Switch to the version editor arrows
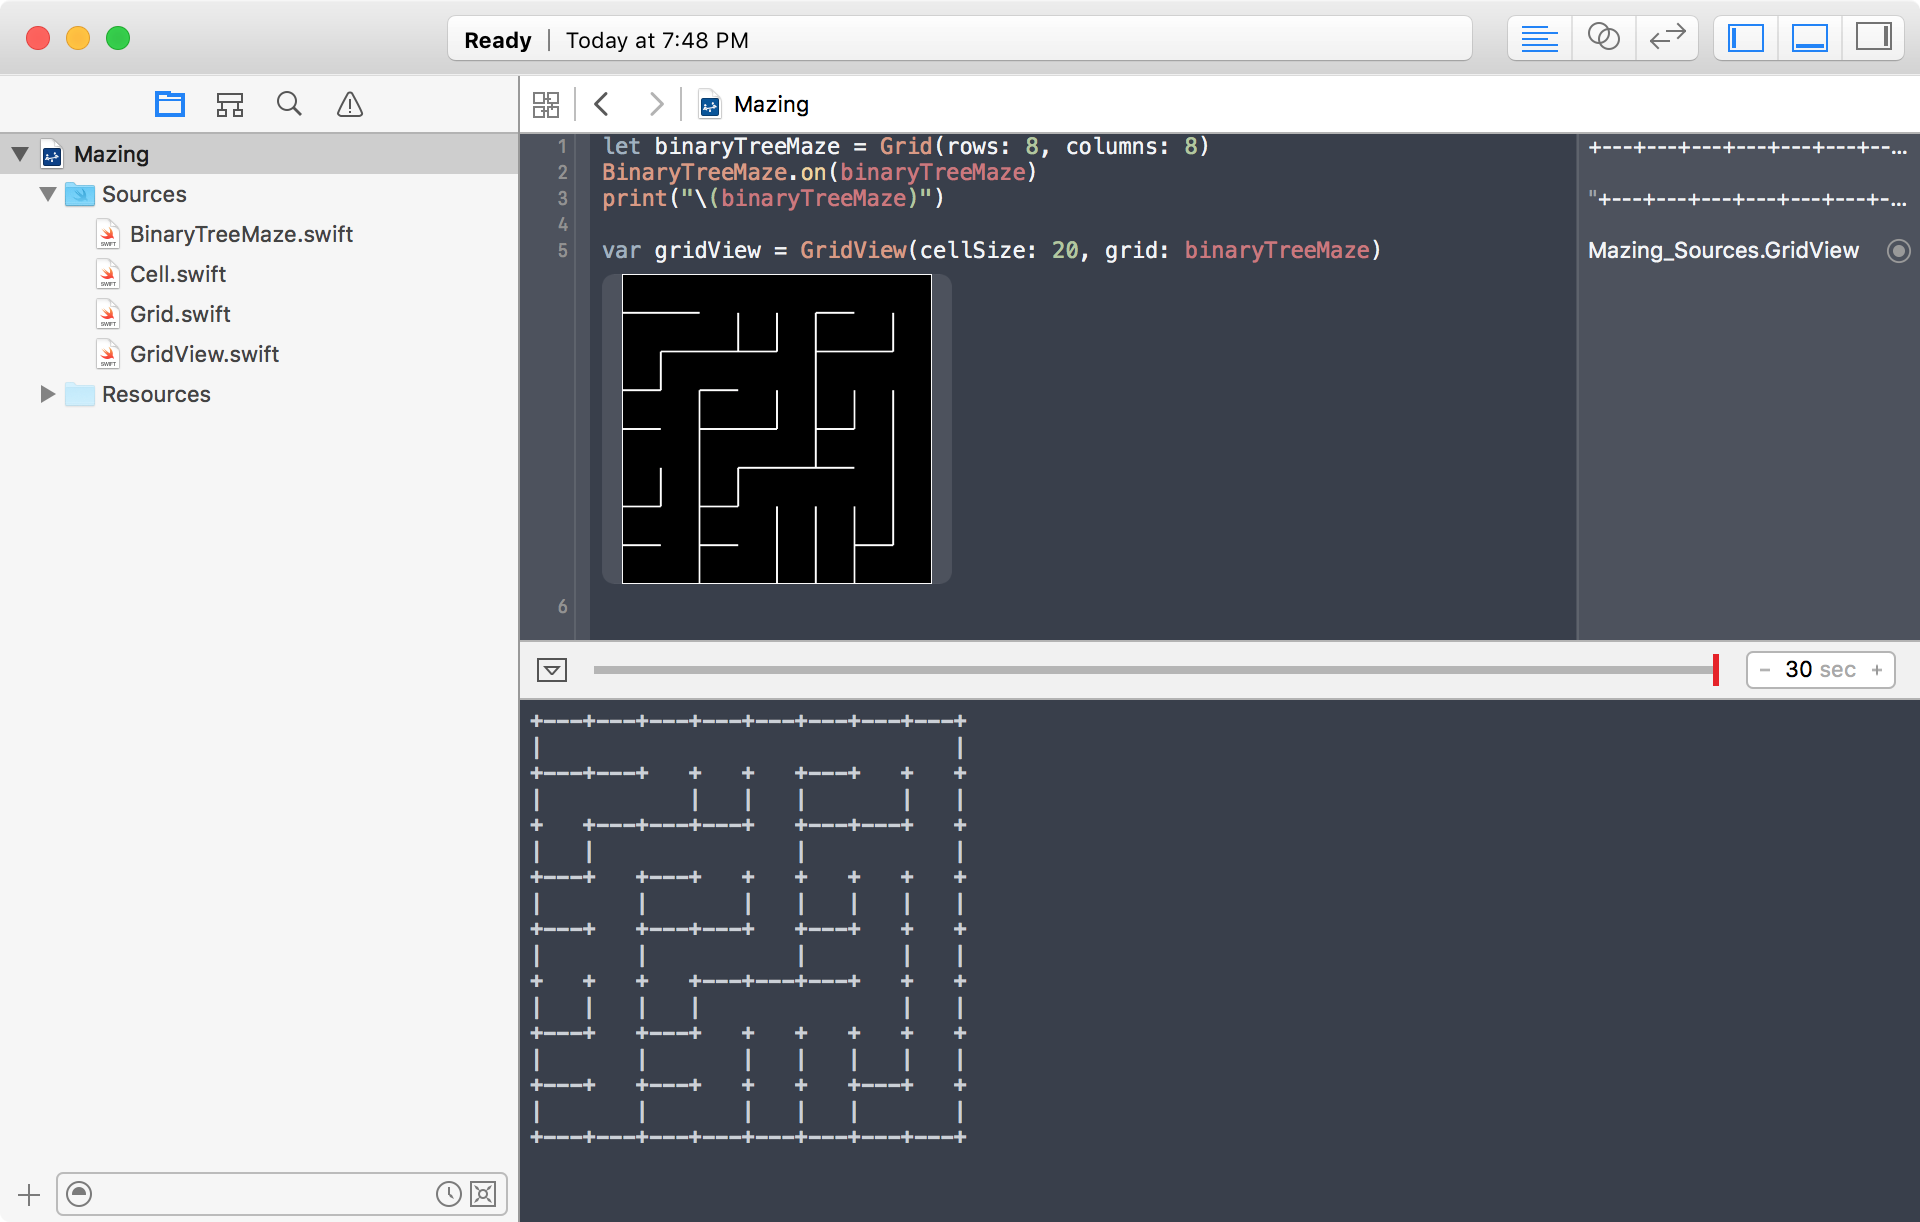Screen dimensions: 1920x1222 coord(1667,38)
